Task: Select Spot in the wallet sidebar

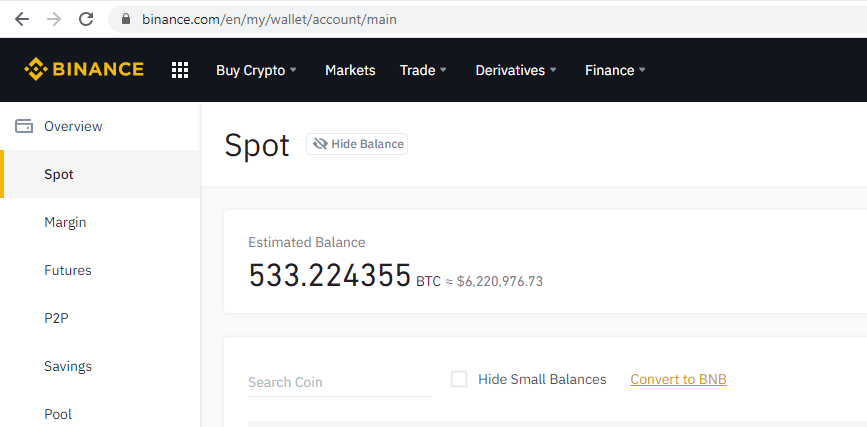Action: coord(100,174)
